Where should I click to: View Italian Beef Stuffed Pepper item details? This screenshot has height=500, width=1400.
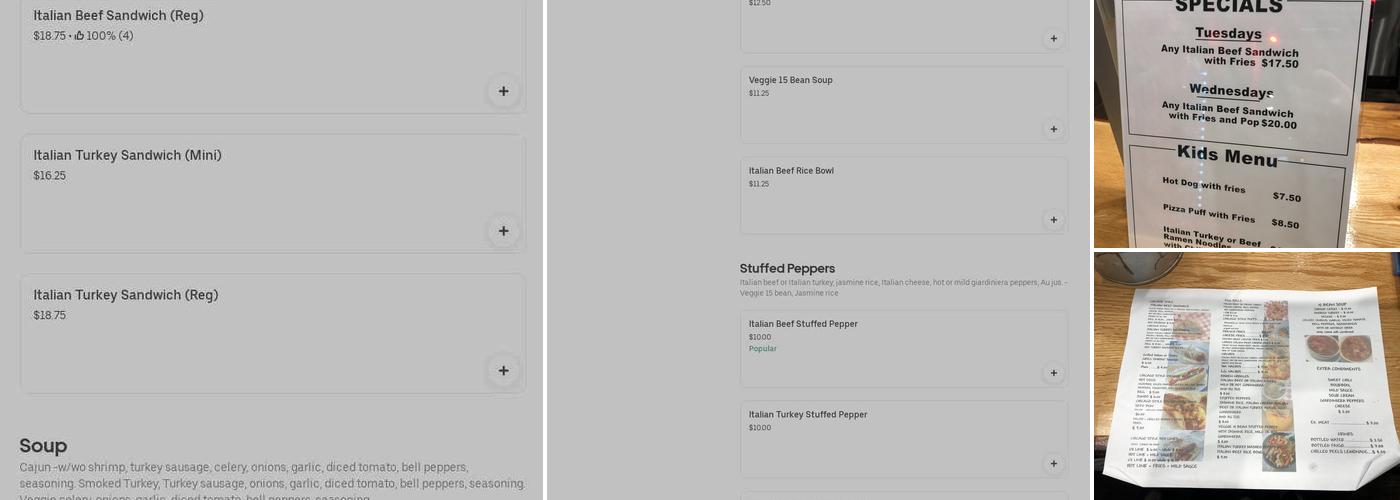[803, 324]
